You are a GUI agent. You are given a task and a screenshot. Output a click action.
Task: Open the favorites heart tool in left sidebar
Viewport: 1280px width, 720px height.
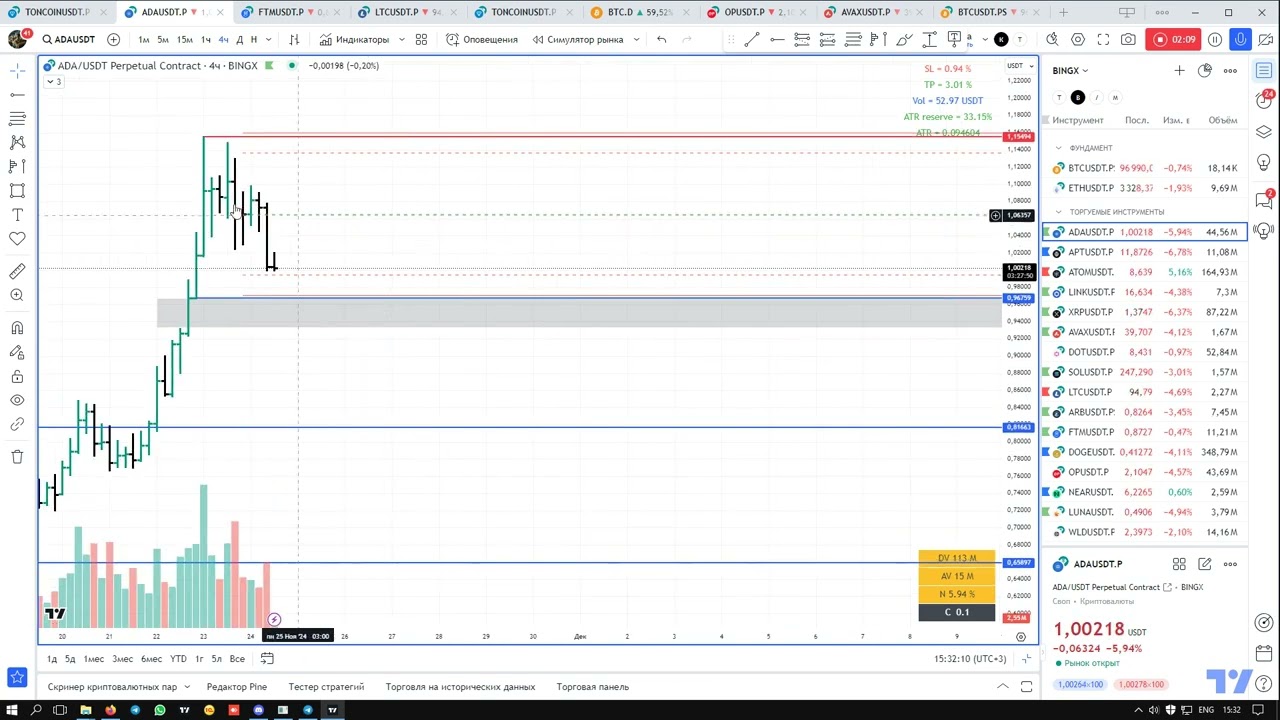(x=17, y=239)
